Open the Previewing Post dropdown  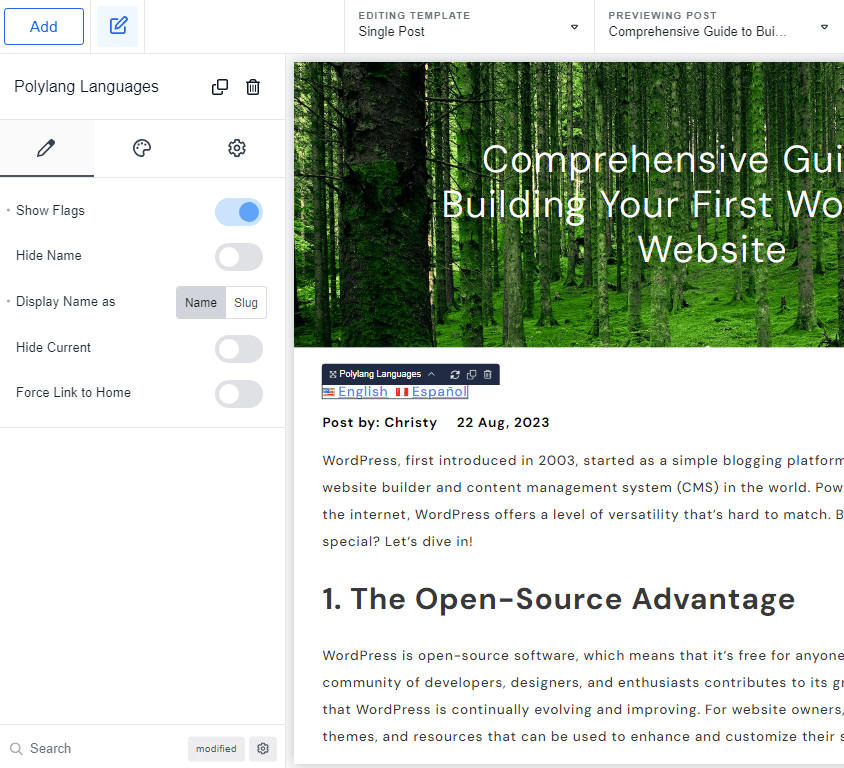tap(719, 26)
